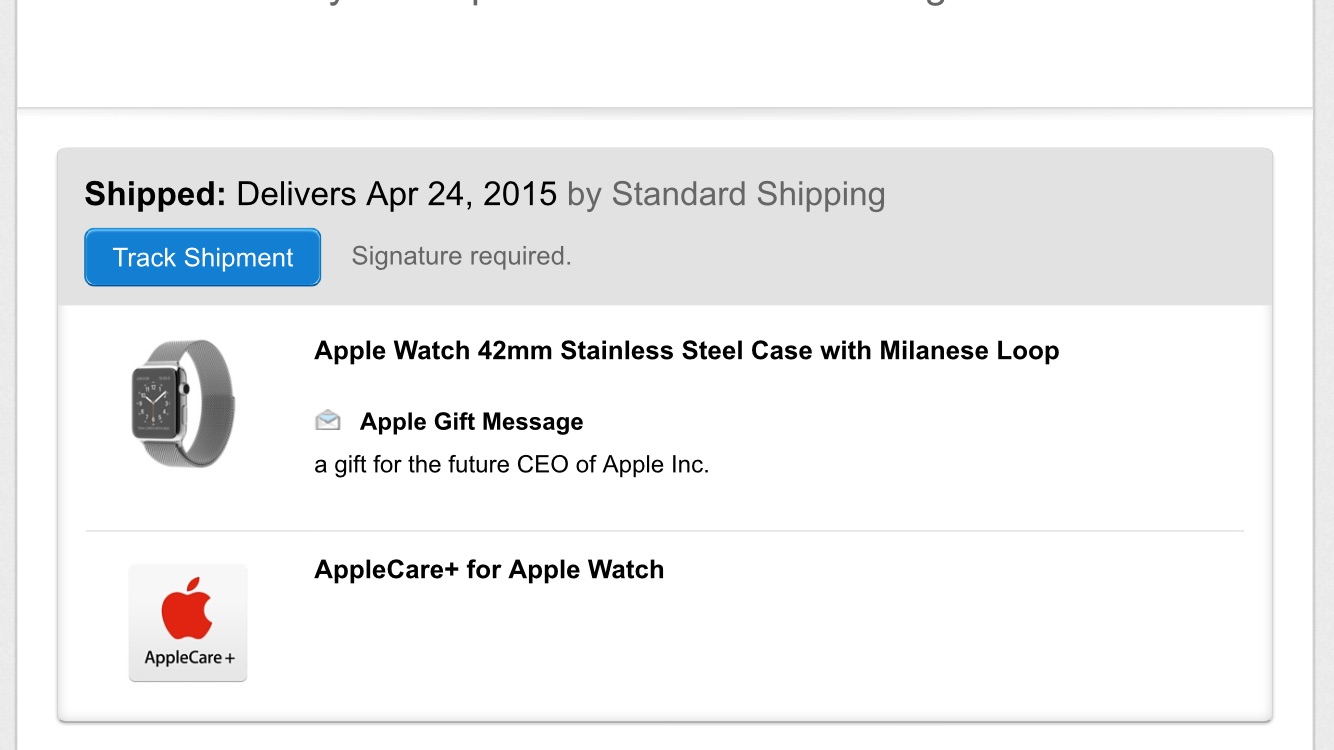Tap the AppleCare+ product icon
Viewport: 1334px width, 750px height.
click(x=188, y=623)
